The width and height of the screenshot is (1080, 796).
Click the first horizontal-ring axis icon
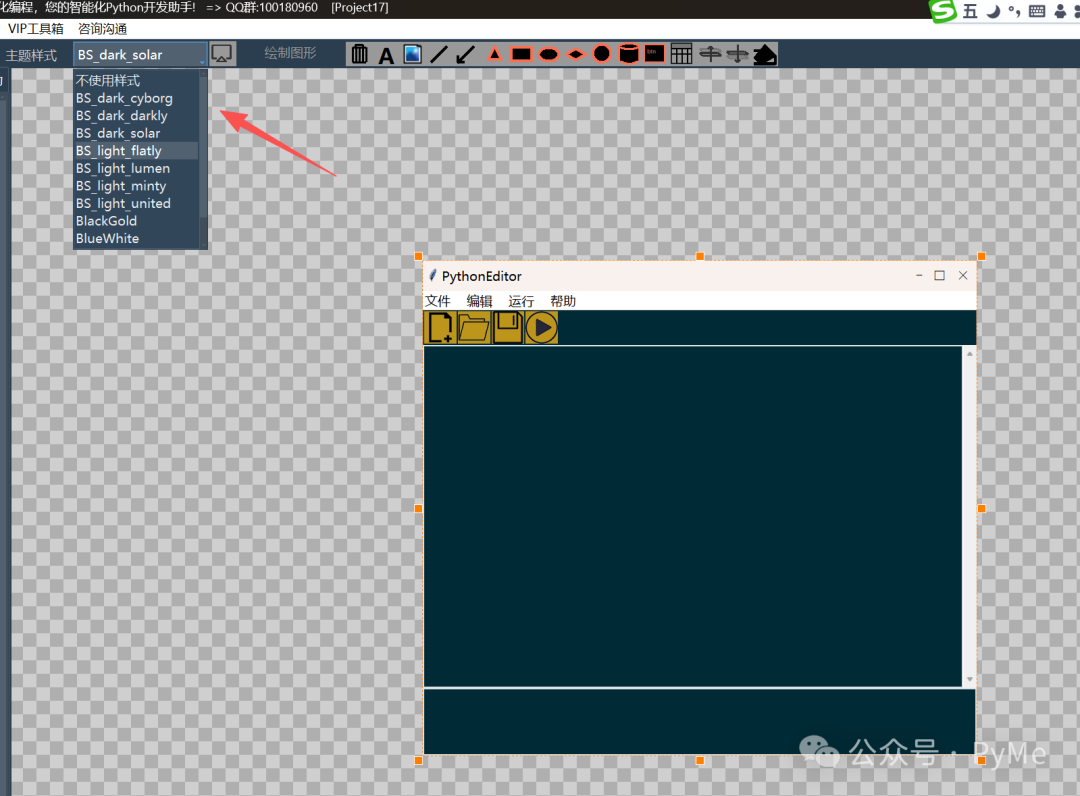point(709,54)
